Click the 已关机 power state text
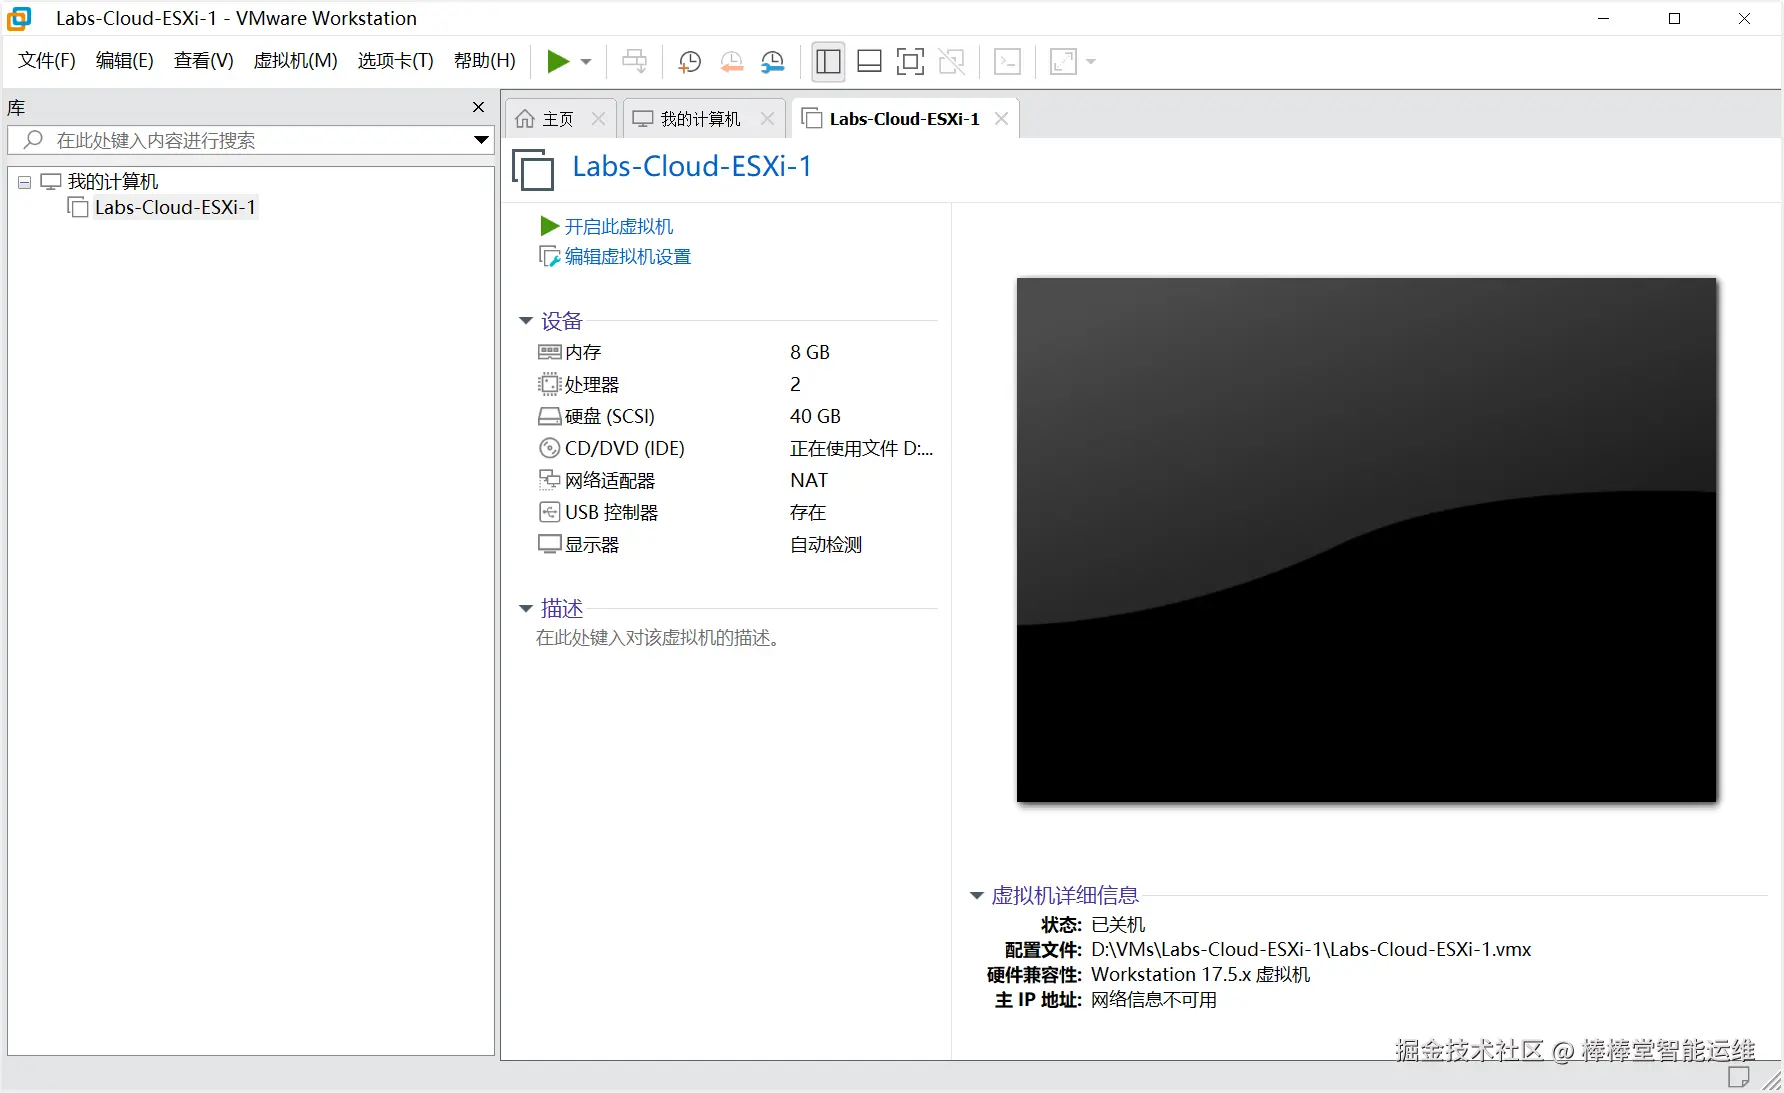This screenshot has width=1784, height=1093. [x=1118, y=924]
